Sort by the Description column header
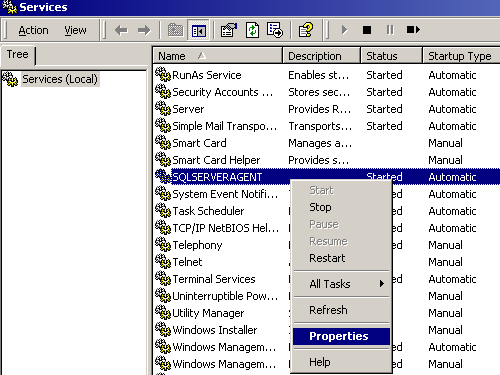 coord(321,56)
